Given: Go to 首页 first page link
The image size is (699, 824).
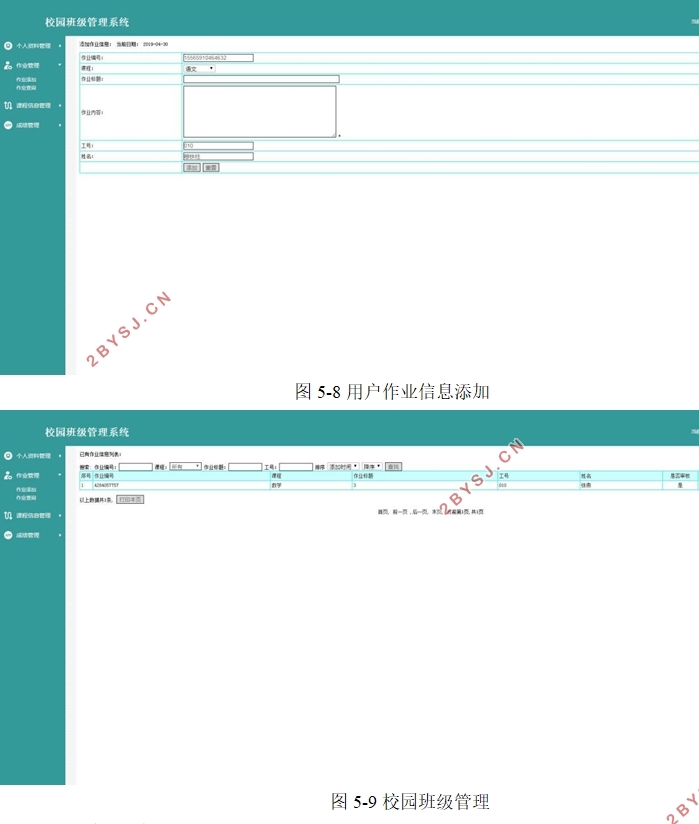Looking at the screenshot, I should [x=383, y=511].
